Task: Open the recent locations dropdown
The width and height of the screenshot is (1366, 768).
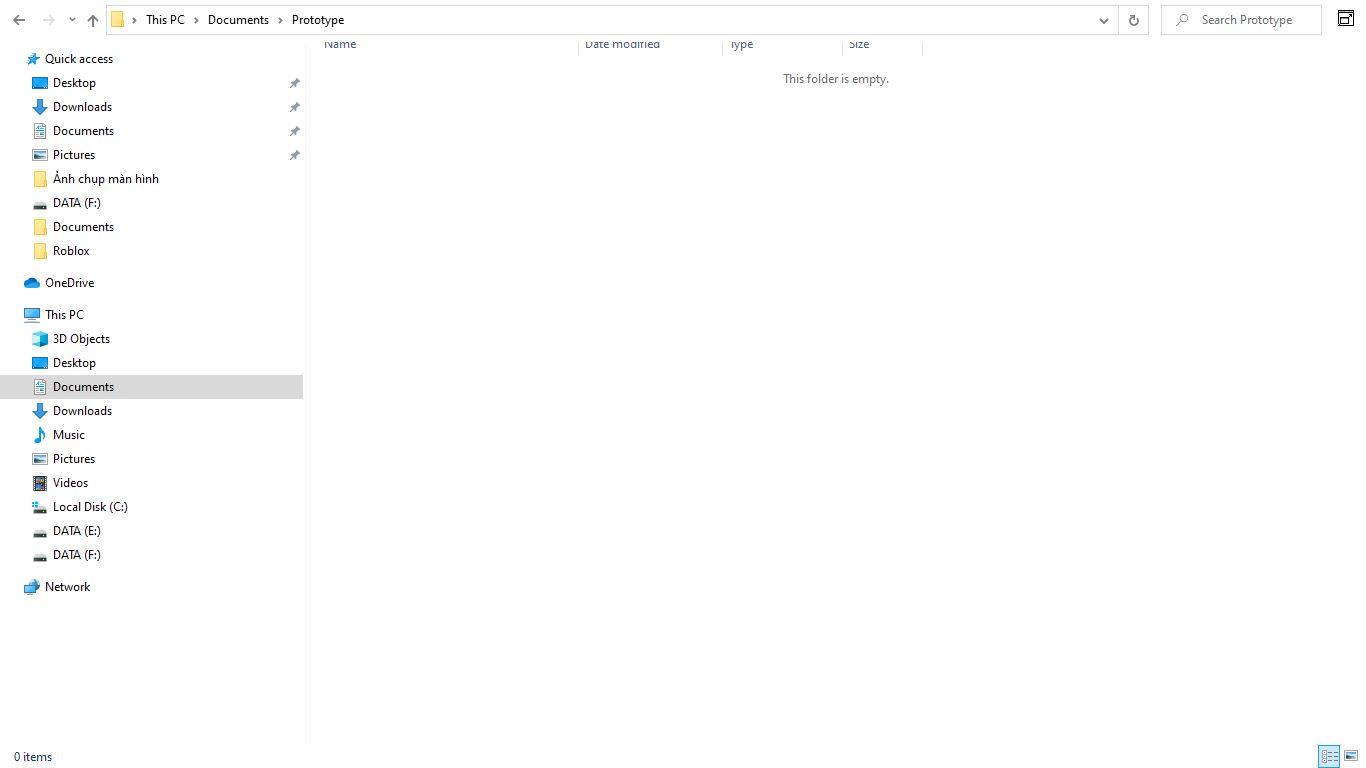Action: [72, 20]
